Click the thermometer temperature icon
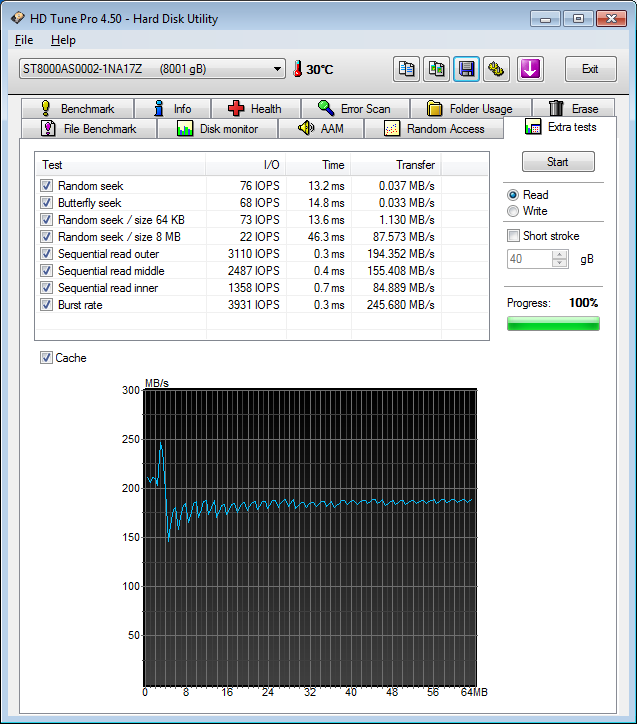 click(x=298, y=69)
